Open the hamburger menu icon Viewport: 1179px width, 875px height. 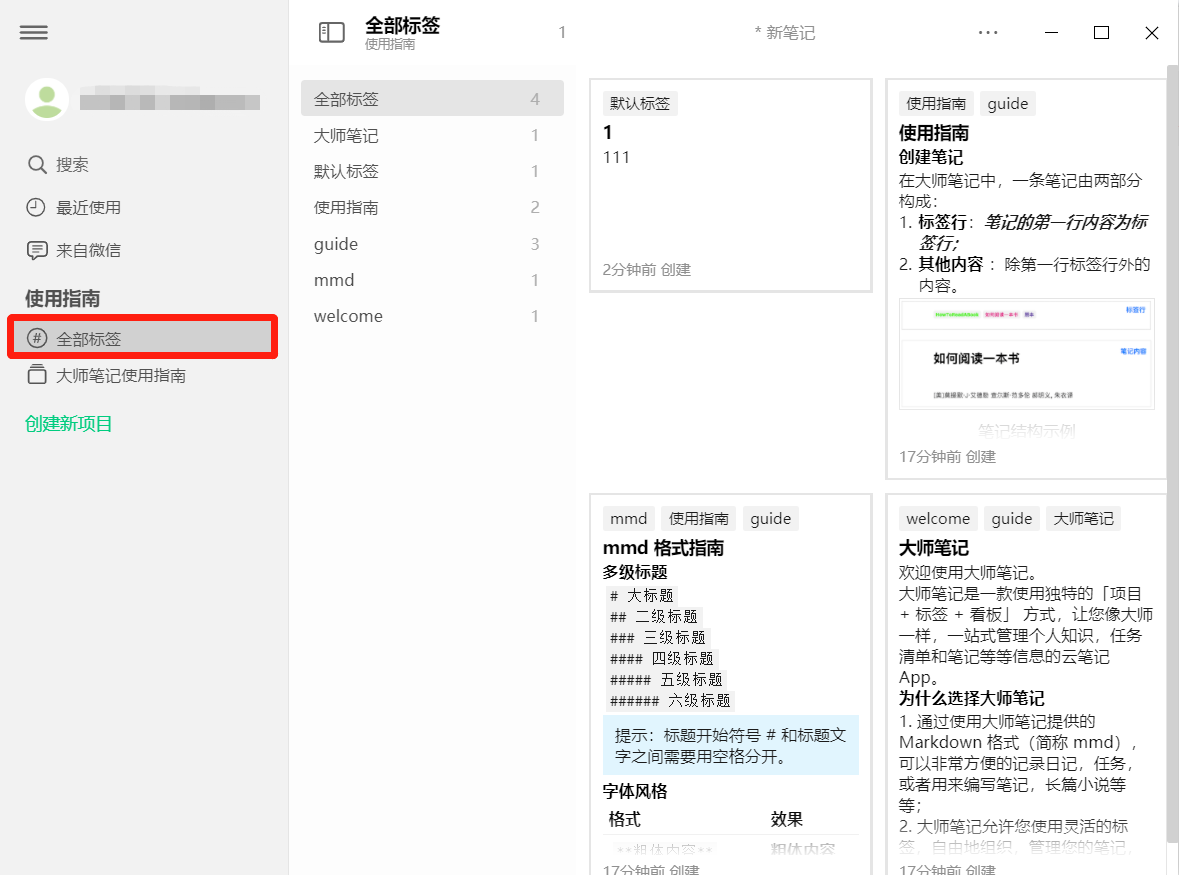tap(34, 32)
